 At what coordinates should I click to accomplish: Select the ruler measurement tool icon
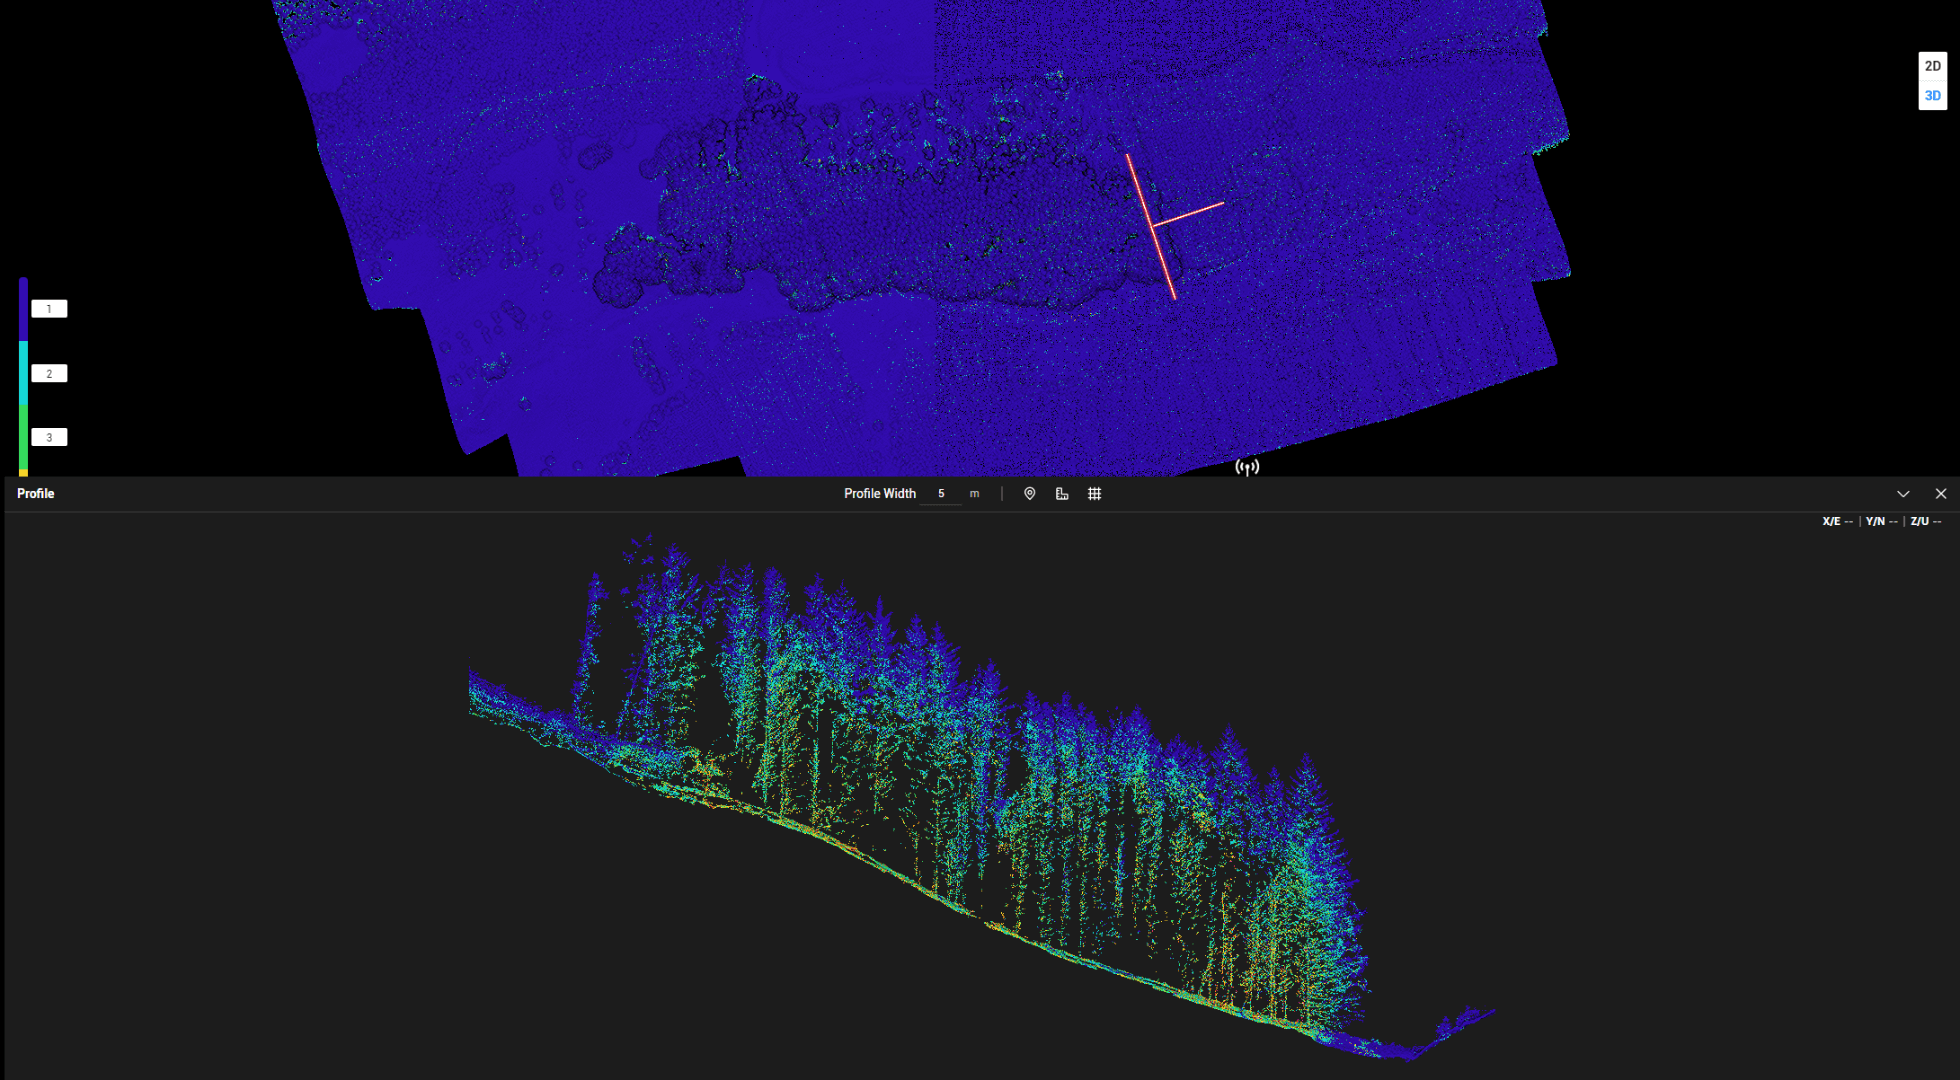coord(1062,493)
